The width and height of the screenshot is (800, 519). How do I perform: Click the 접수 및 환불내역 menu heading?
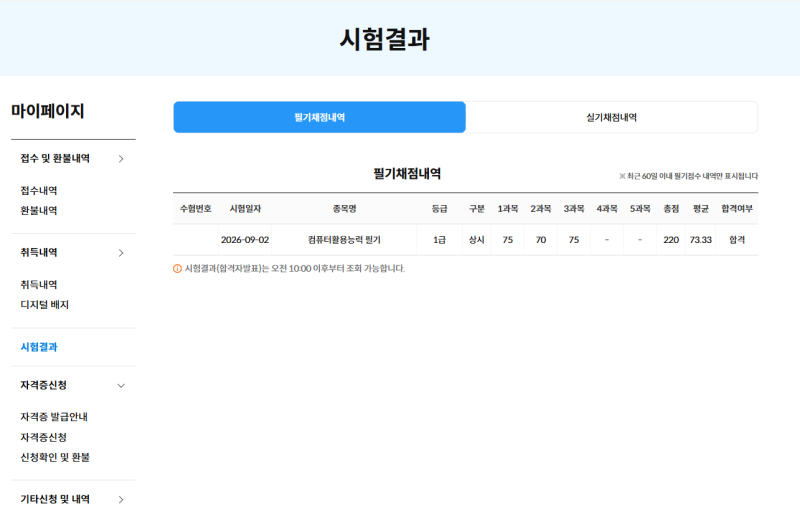[x=55, y=159]
